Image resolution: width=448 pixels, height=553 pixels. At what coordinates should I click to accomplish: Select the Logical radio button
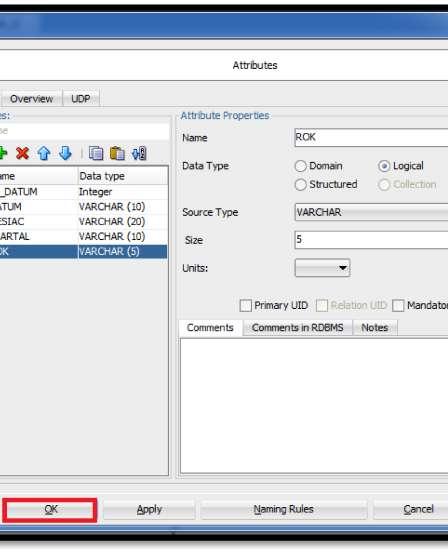(384, 166)
